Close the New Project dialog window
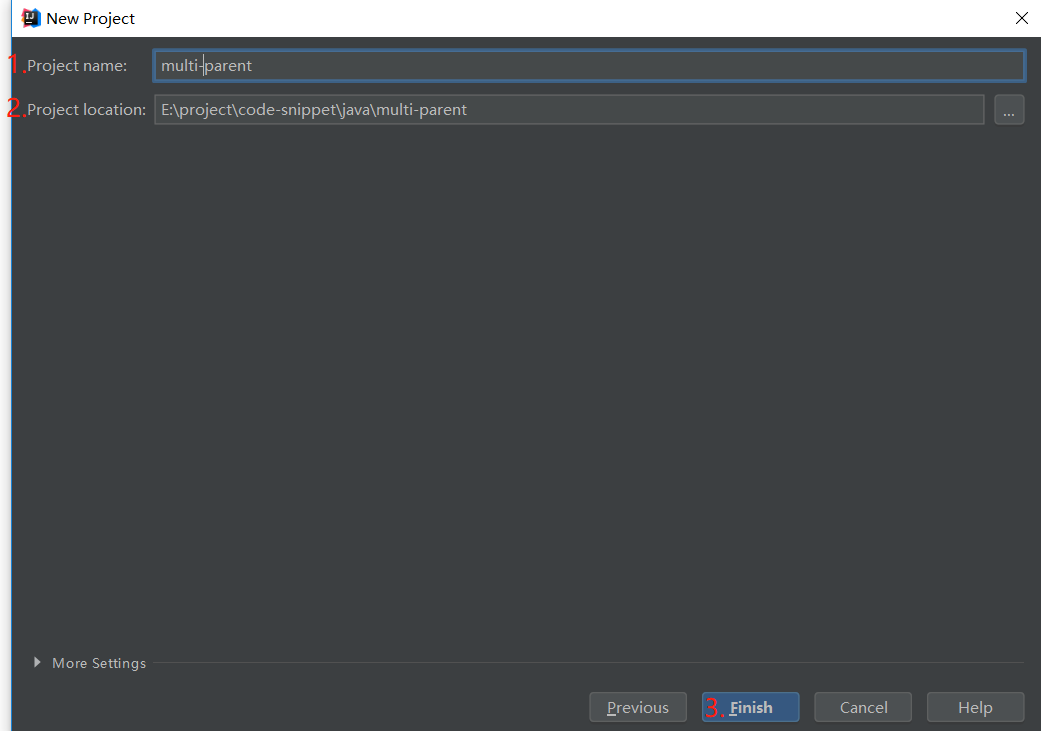The width and height of the screenshot is (1041, 731). pyautogui.click(x=1021, y=18)
